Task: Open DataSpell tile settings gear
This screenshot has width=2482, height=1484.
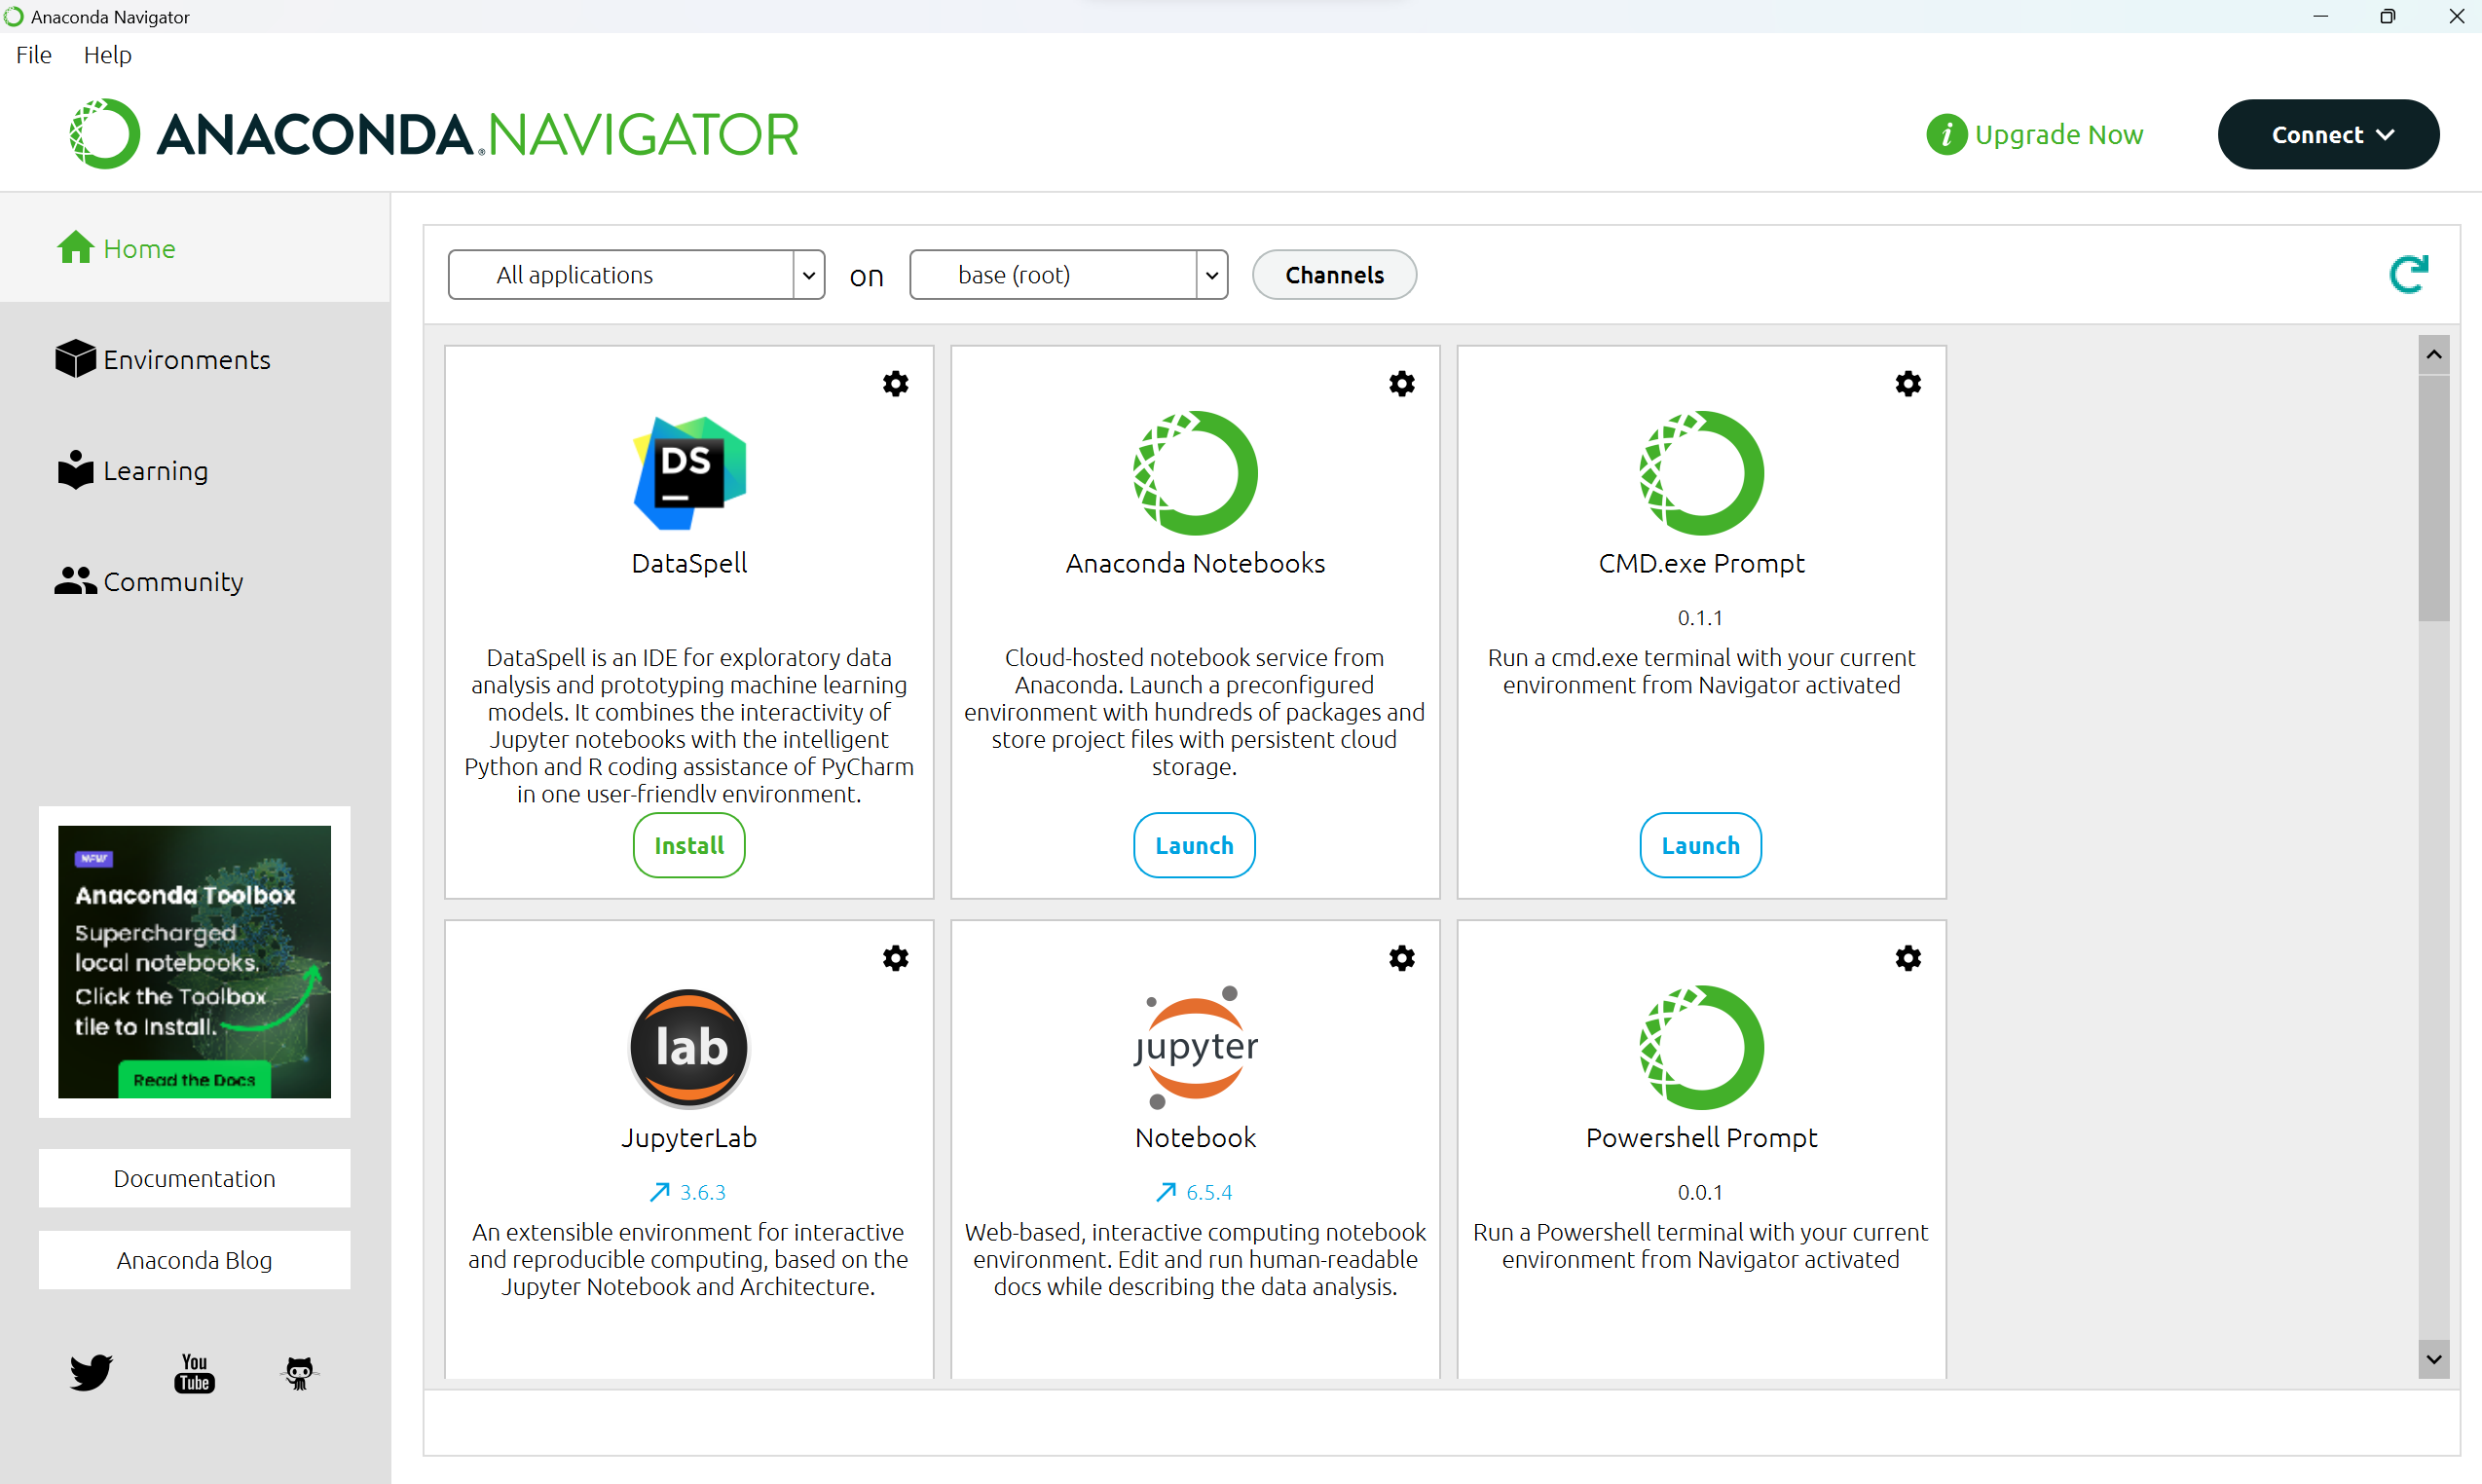Action: tap(895, 384)
